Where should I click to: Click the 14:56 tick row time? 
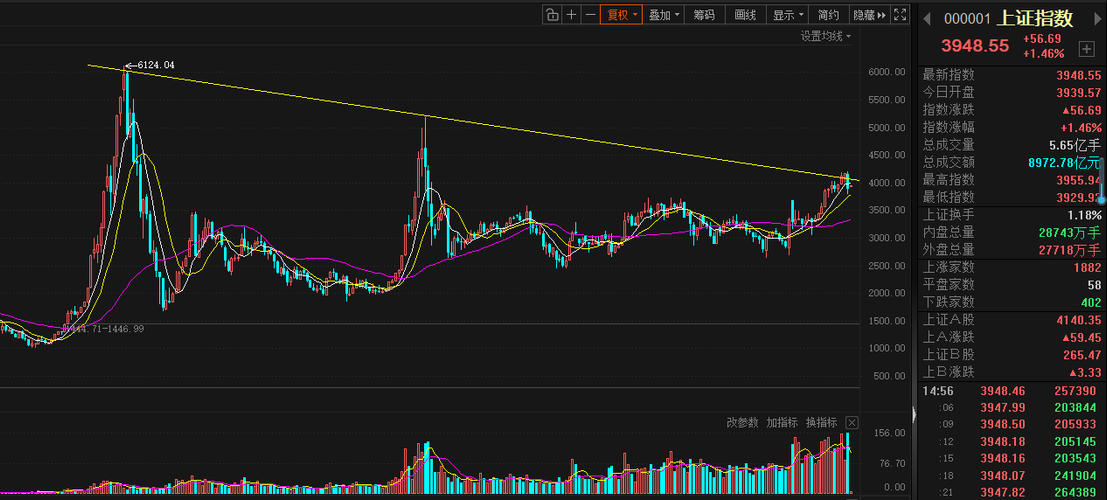[x=936, y=391]
